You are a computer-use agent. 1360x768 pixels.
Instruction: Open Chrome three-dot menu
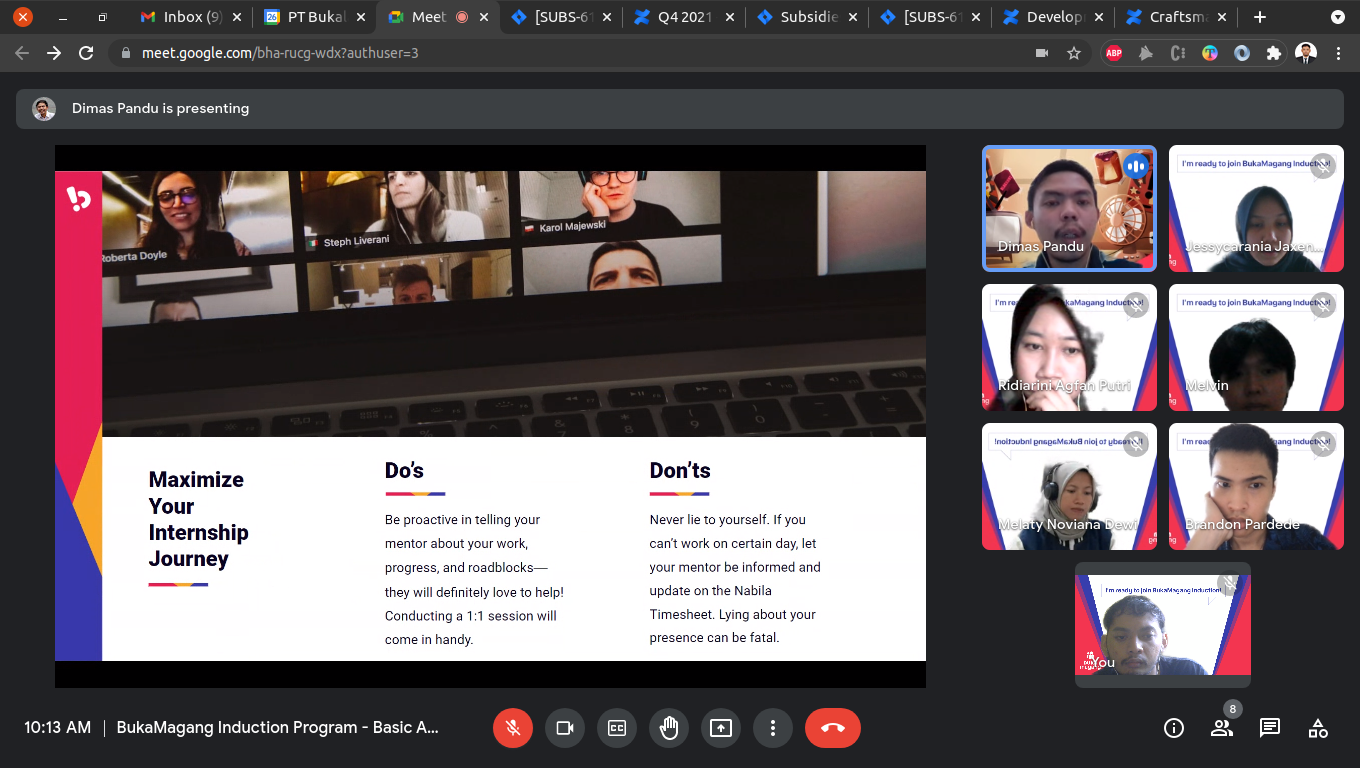click(1338, 53)
